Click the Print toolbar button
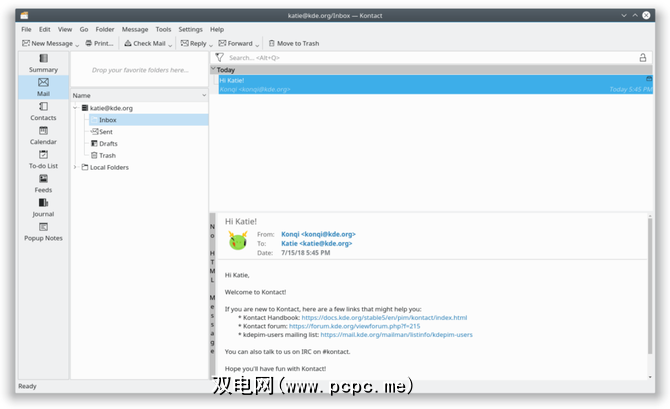670x409 pixels. tap(100, 43)
